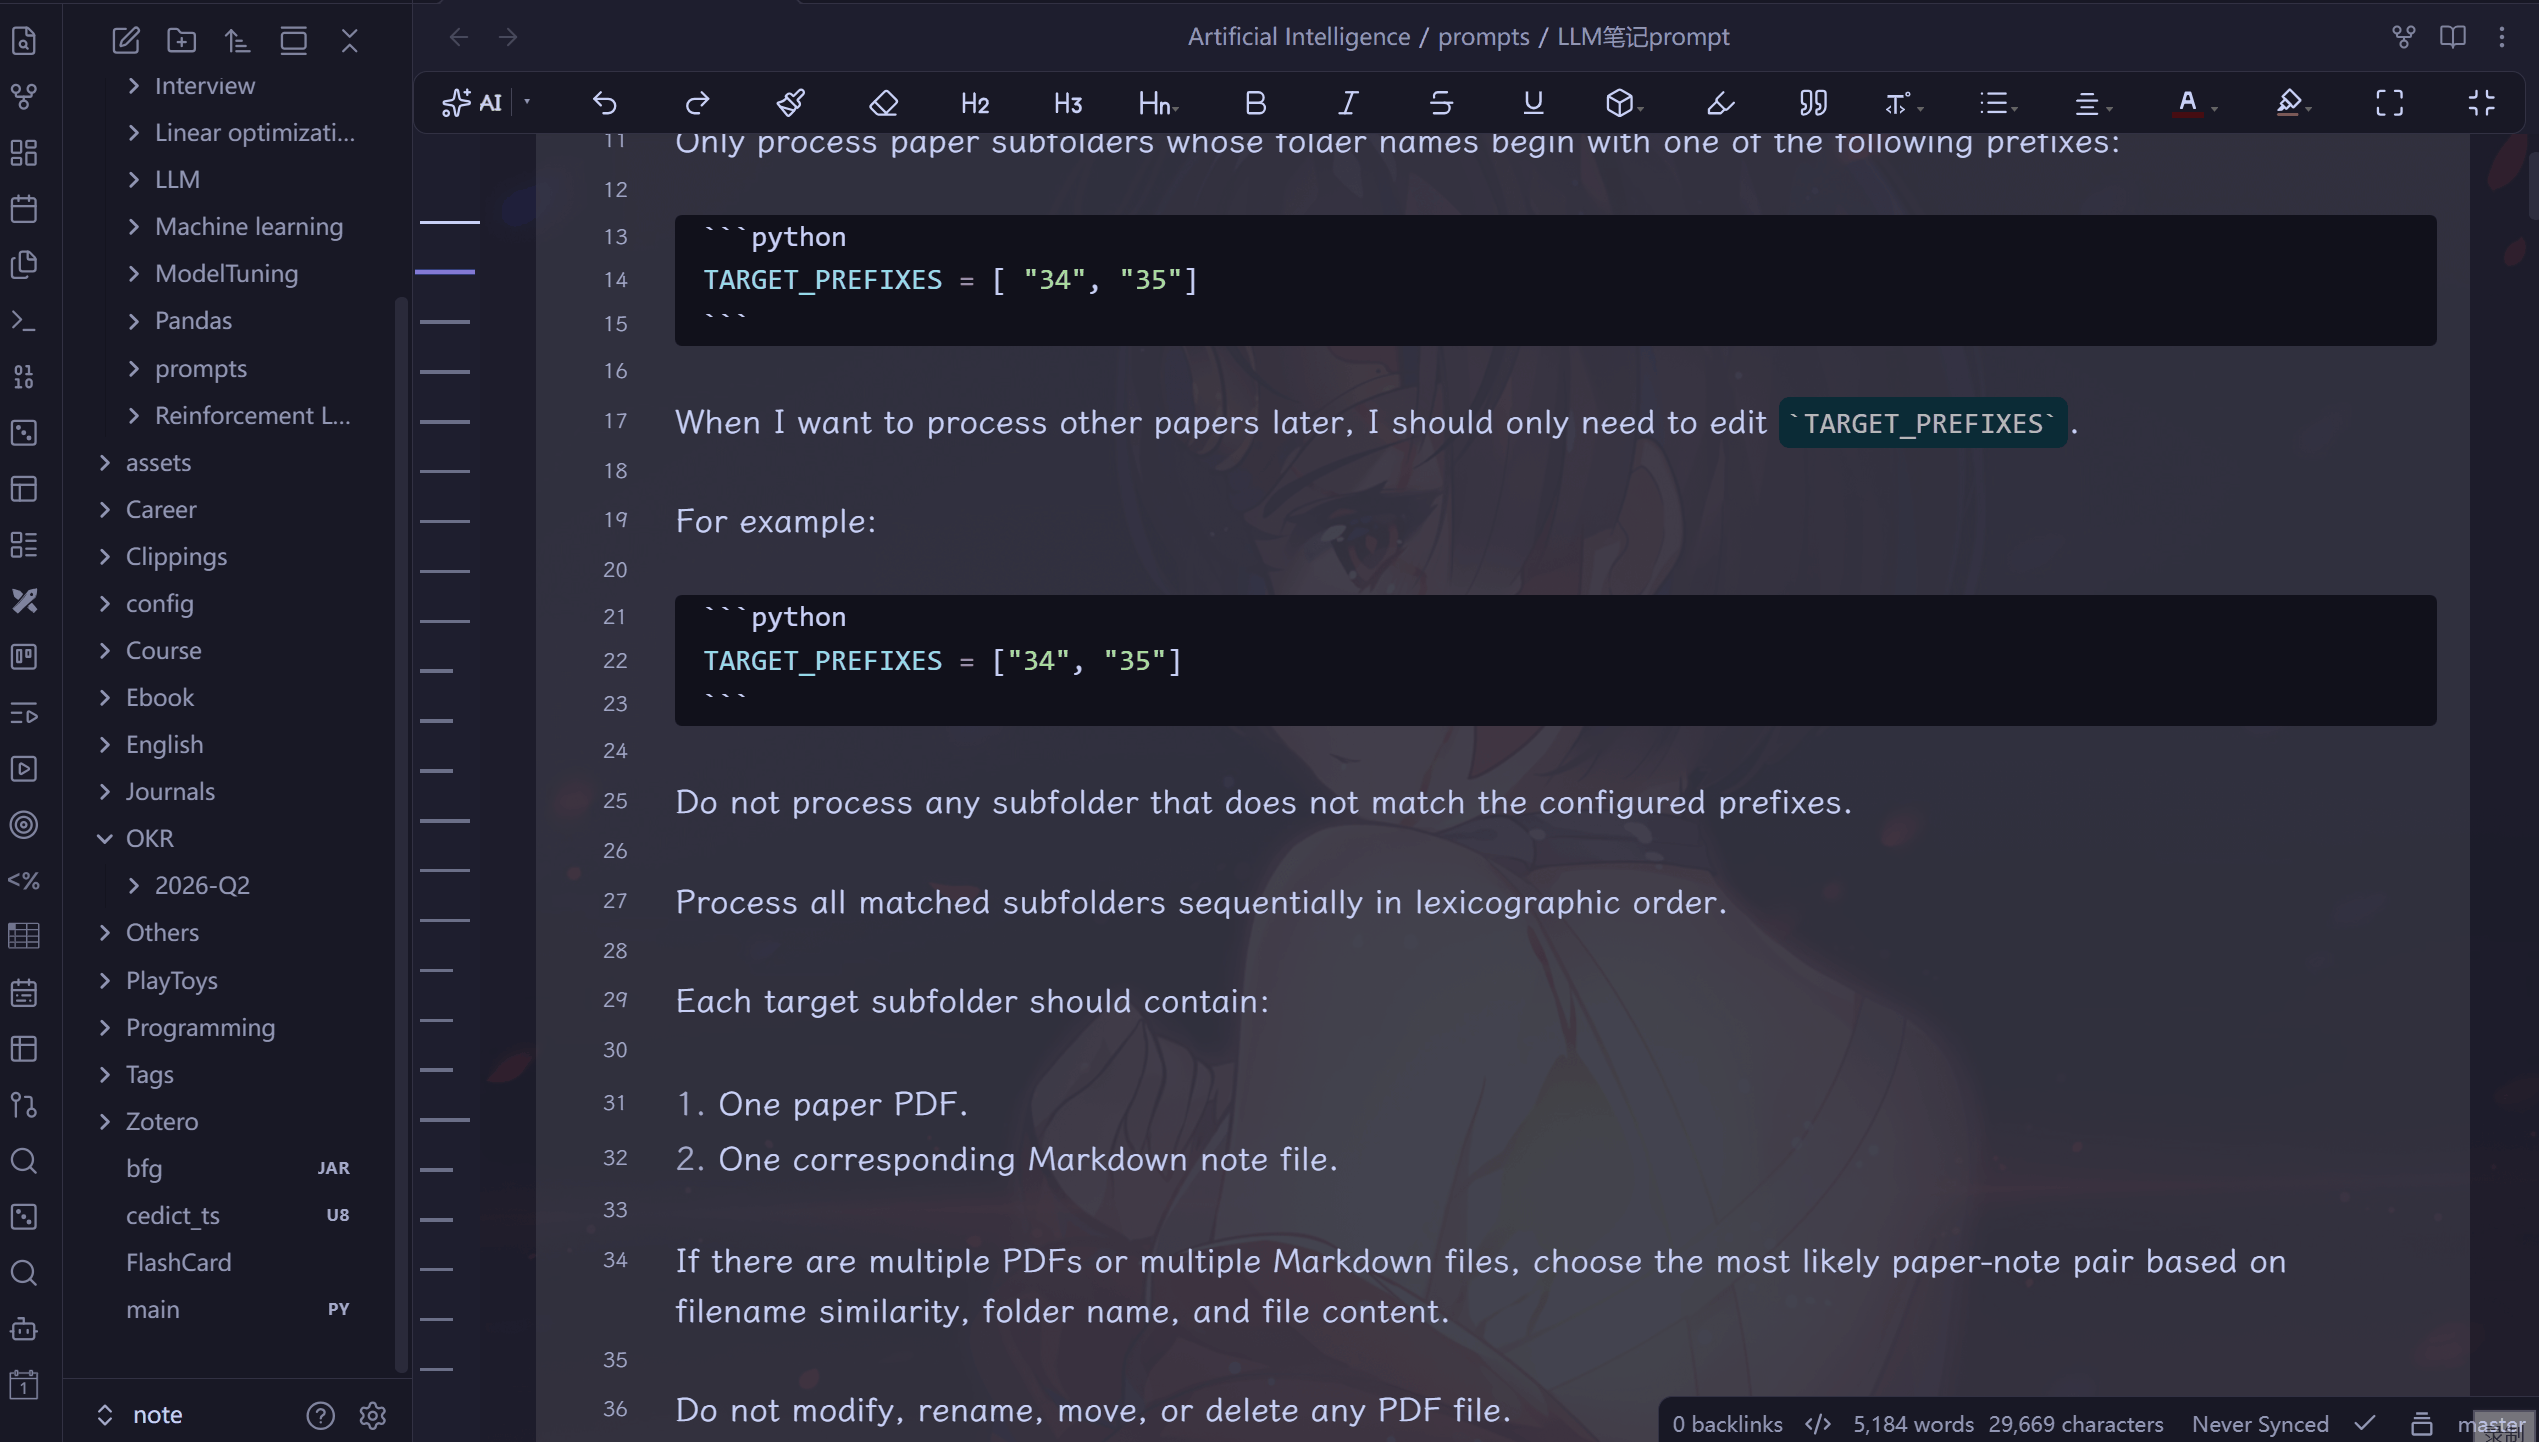Open the local graph view icon in the tab header
This screenshot has height=1442, width=2539.
pos(2404,37)
